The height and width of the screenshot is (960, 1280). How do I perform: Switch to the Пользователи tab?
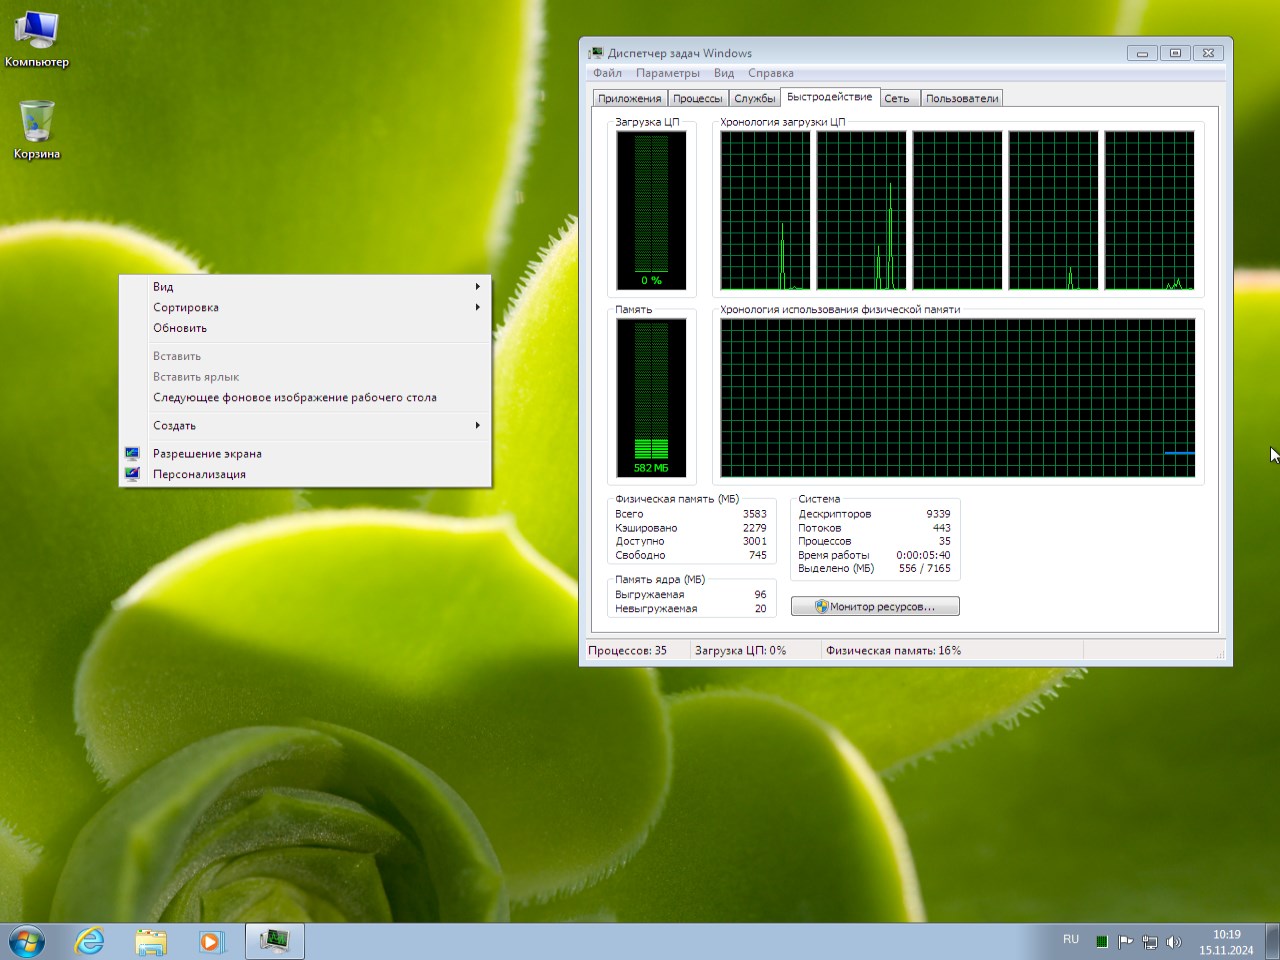(962, 98)
